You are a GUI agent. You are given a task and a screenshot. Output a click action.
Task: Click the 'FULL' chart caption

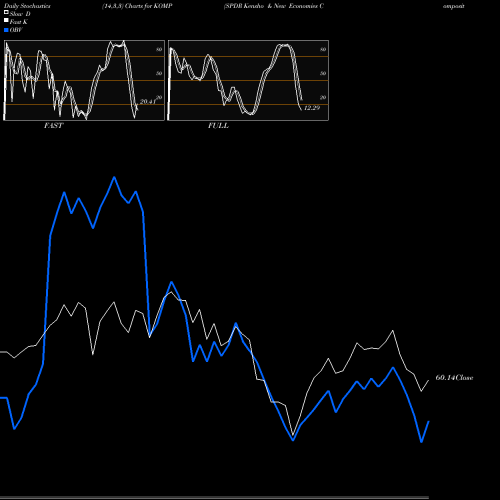(x=218, y=126)
